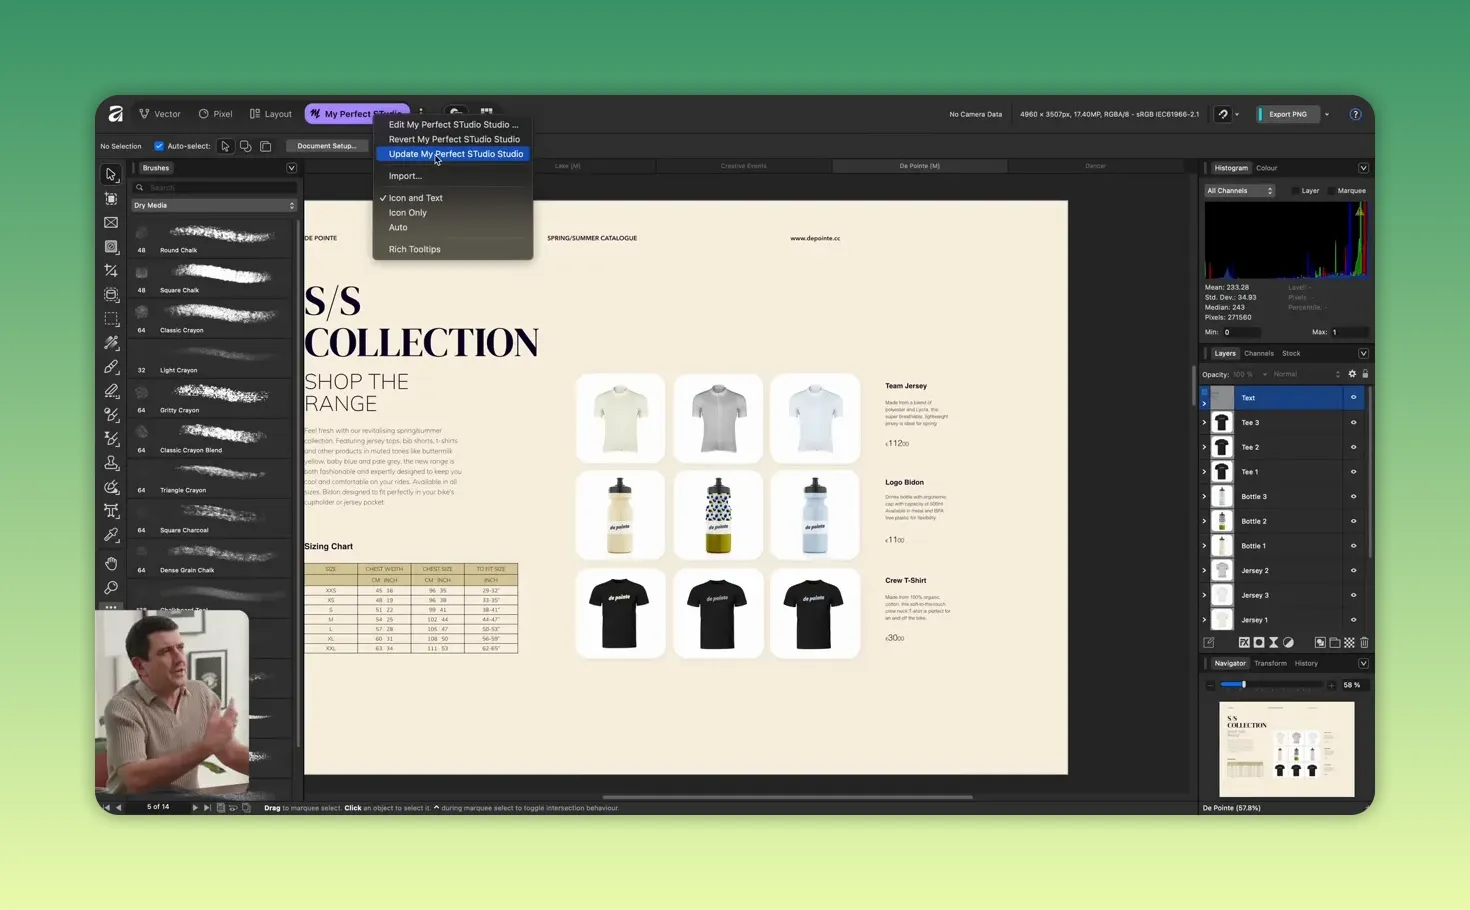1470x910 pixels.
Task: Expand the Bottle 2 layer group
Action: click(x=1204, y=521)
